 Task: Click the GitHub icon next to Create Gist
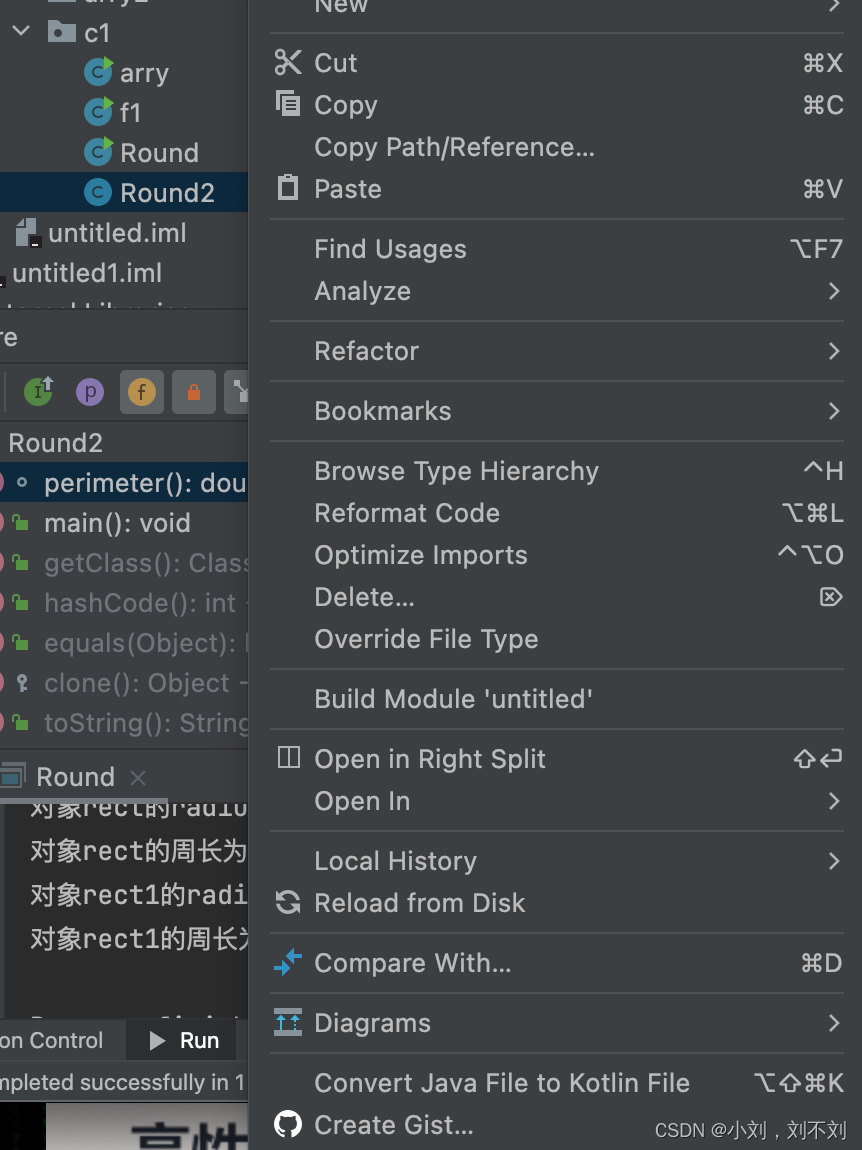point(287,1124)
